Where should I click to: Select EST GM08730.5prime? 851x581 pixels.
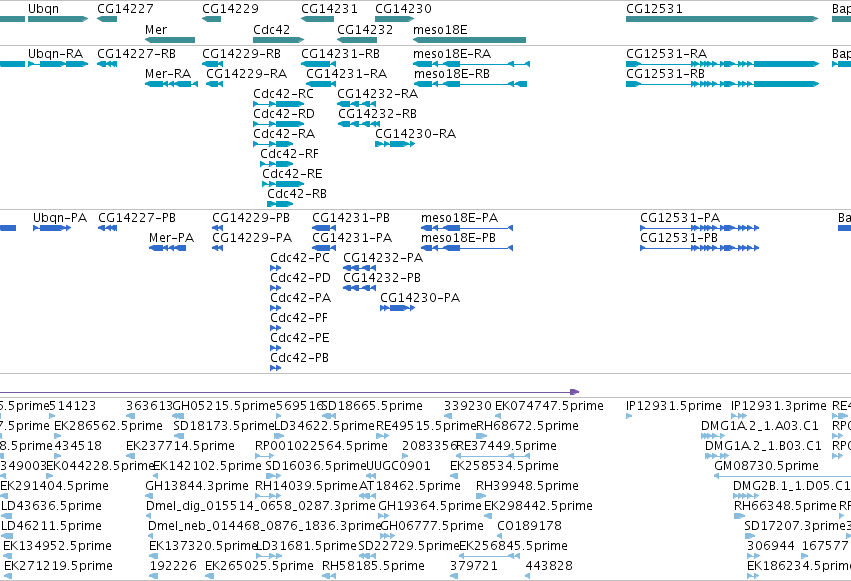pos(766,466)
